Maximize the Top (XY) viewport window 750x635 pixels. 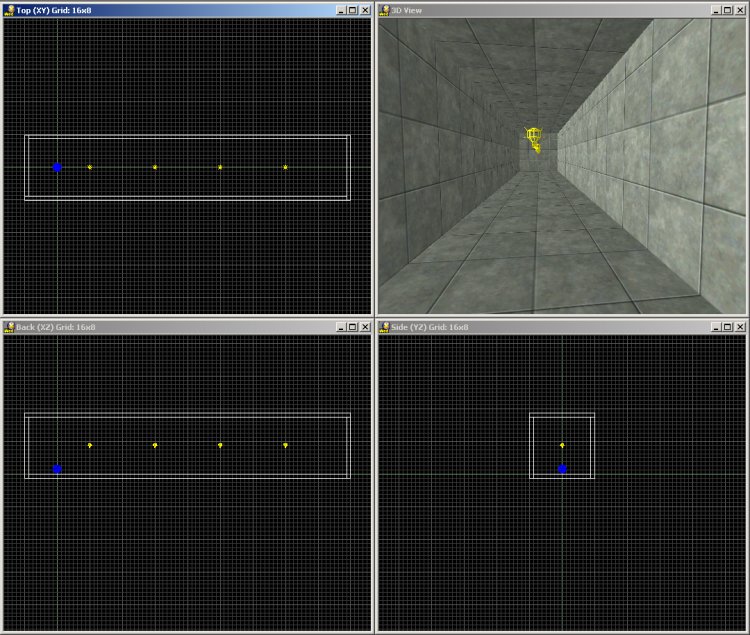[352, 10]
